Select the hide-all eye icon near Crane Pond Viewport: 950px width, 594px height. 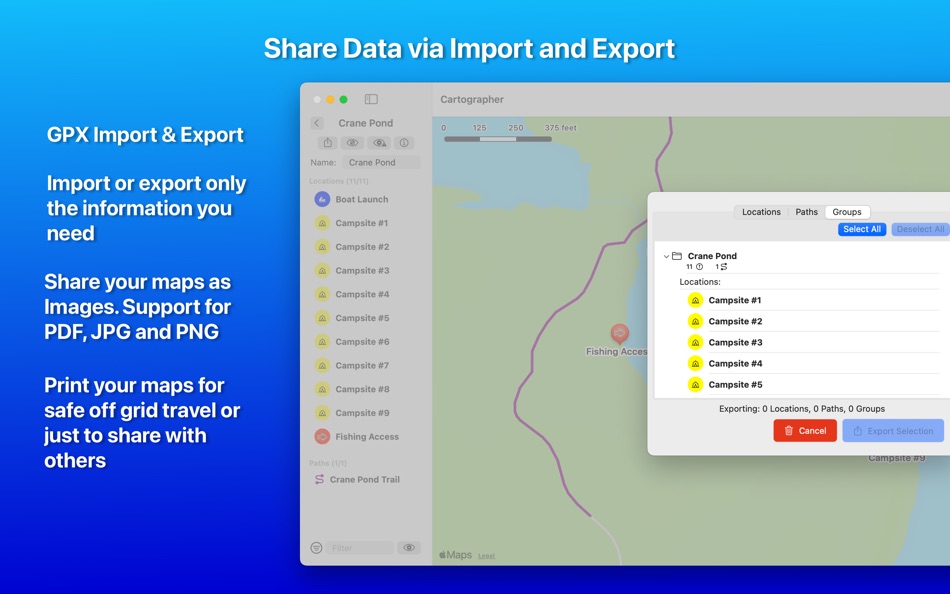353,143
